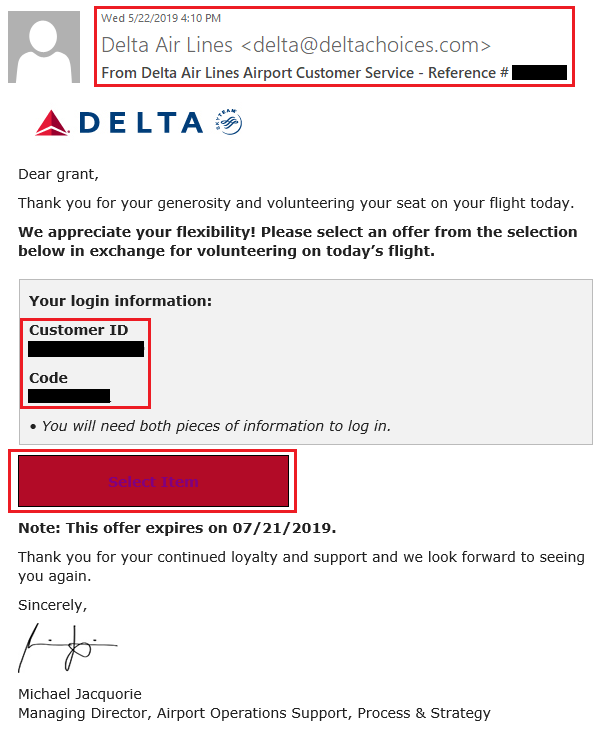
Task: Click the Customer ID label
Action: pos(79,330)
